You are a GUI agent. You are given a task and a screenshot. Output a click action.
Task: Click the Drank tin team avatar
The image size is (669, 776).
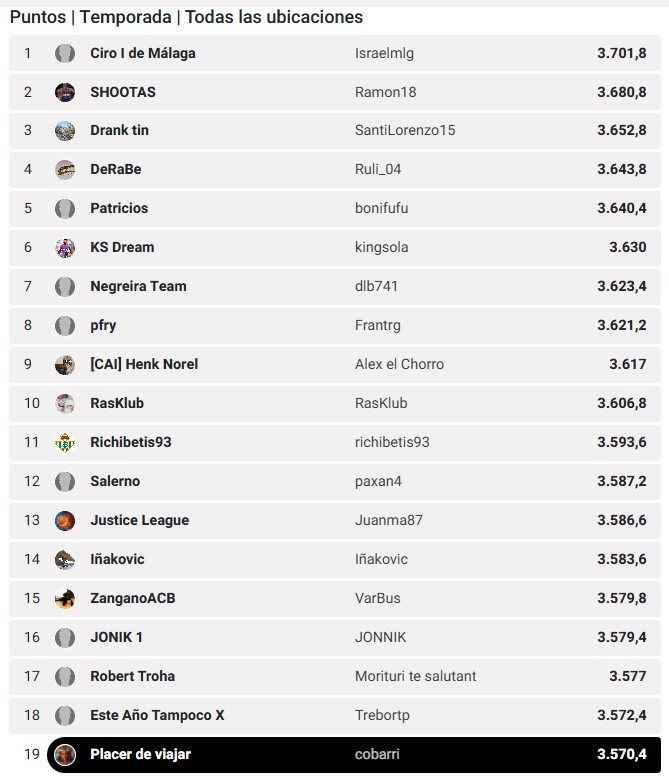[65, 131]
